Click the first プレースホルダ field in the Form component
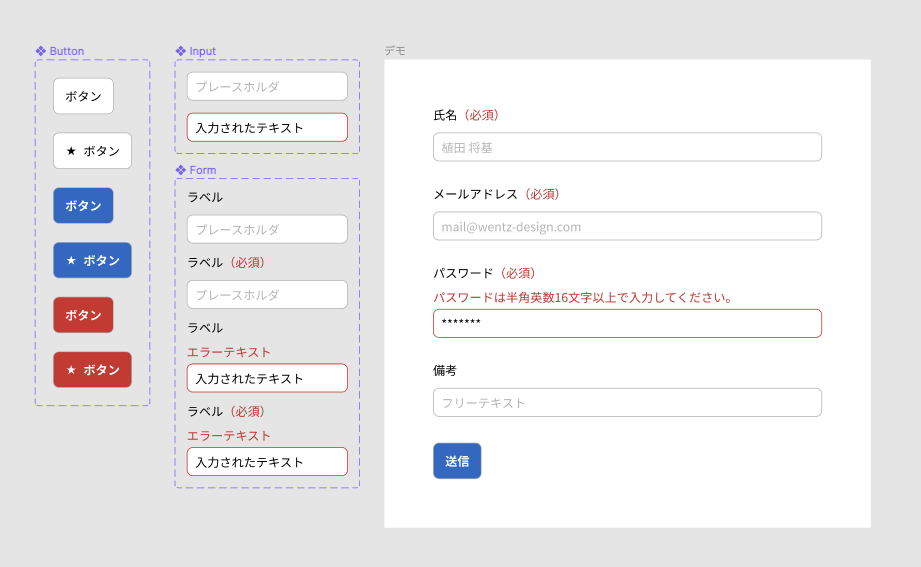Image resolution: width=921 pixels, height=567 pixels. click(267, 229)
